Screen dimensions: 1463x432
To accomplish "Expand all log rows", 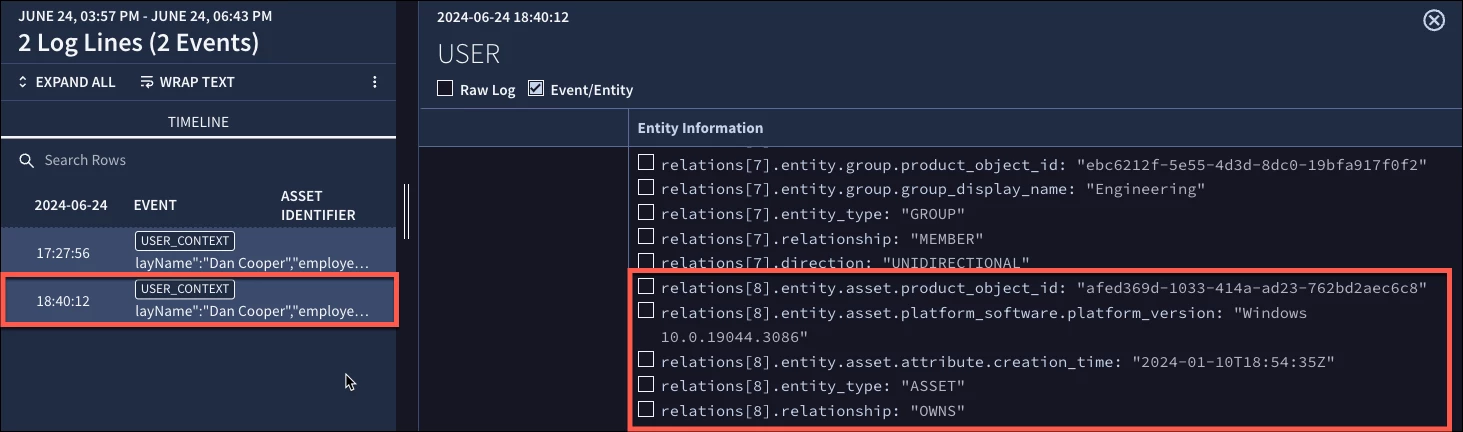I will (x=67, y=82).
